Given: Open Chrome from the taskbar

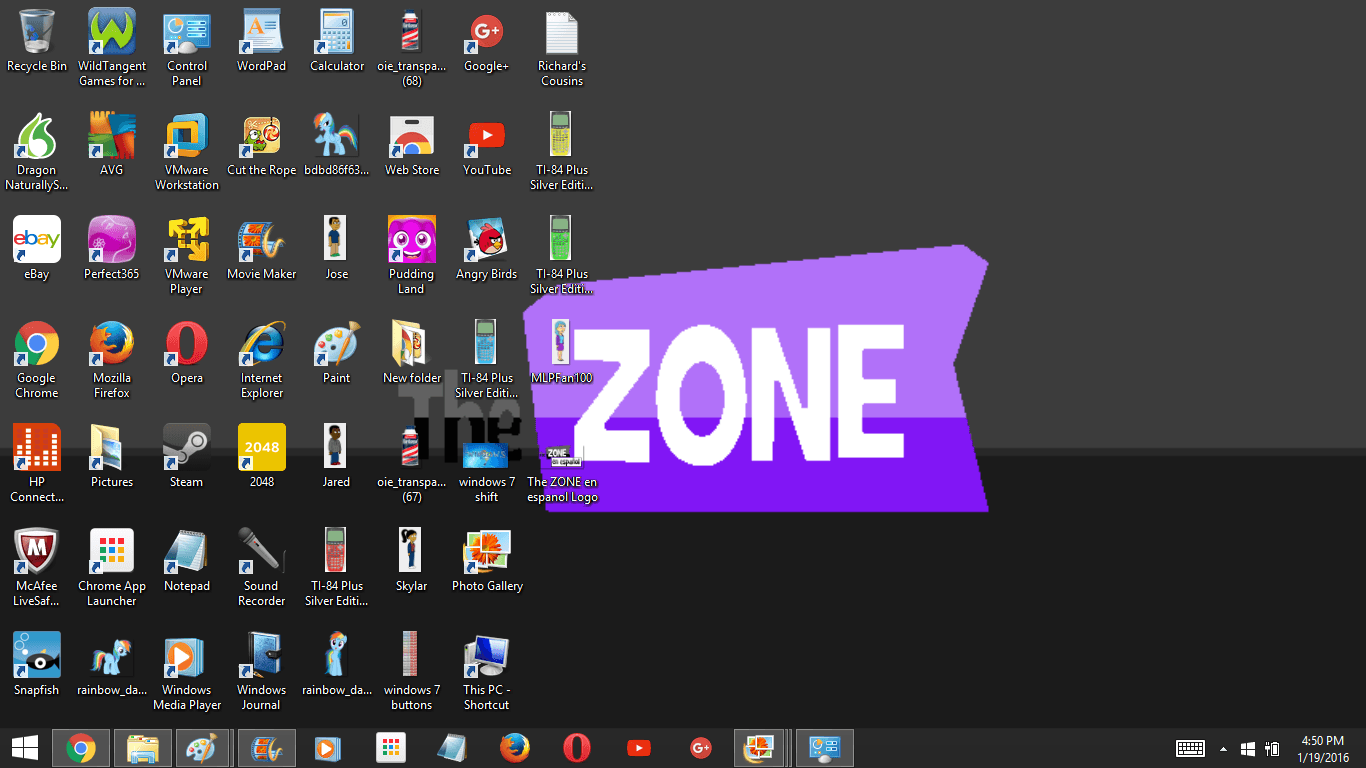Looking at the screenshot, I should [81, 748].
